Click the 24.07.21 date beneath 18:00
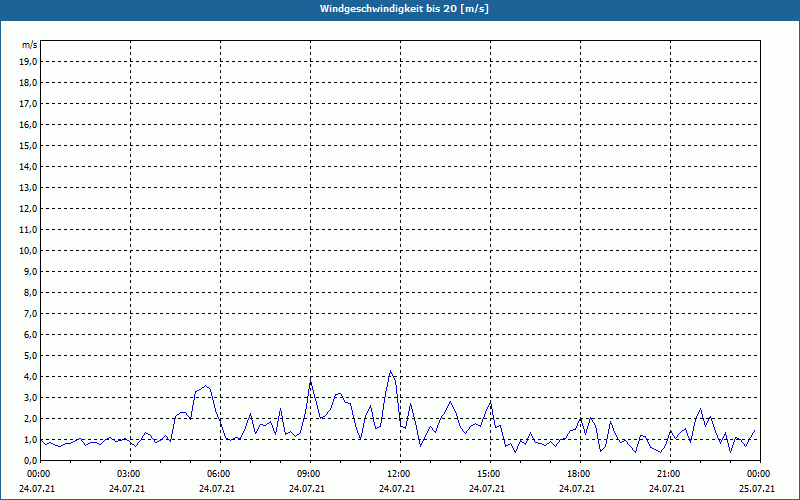The image size is (800, 500). (577, 489)
